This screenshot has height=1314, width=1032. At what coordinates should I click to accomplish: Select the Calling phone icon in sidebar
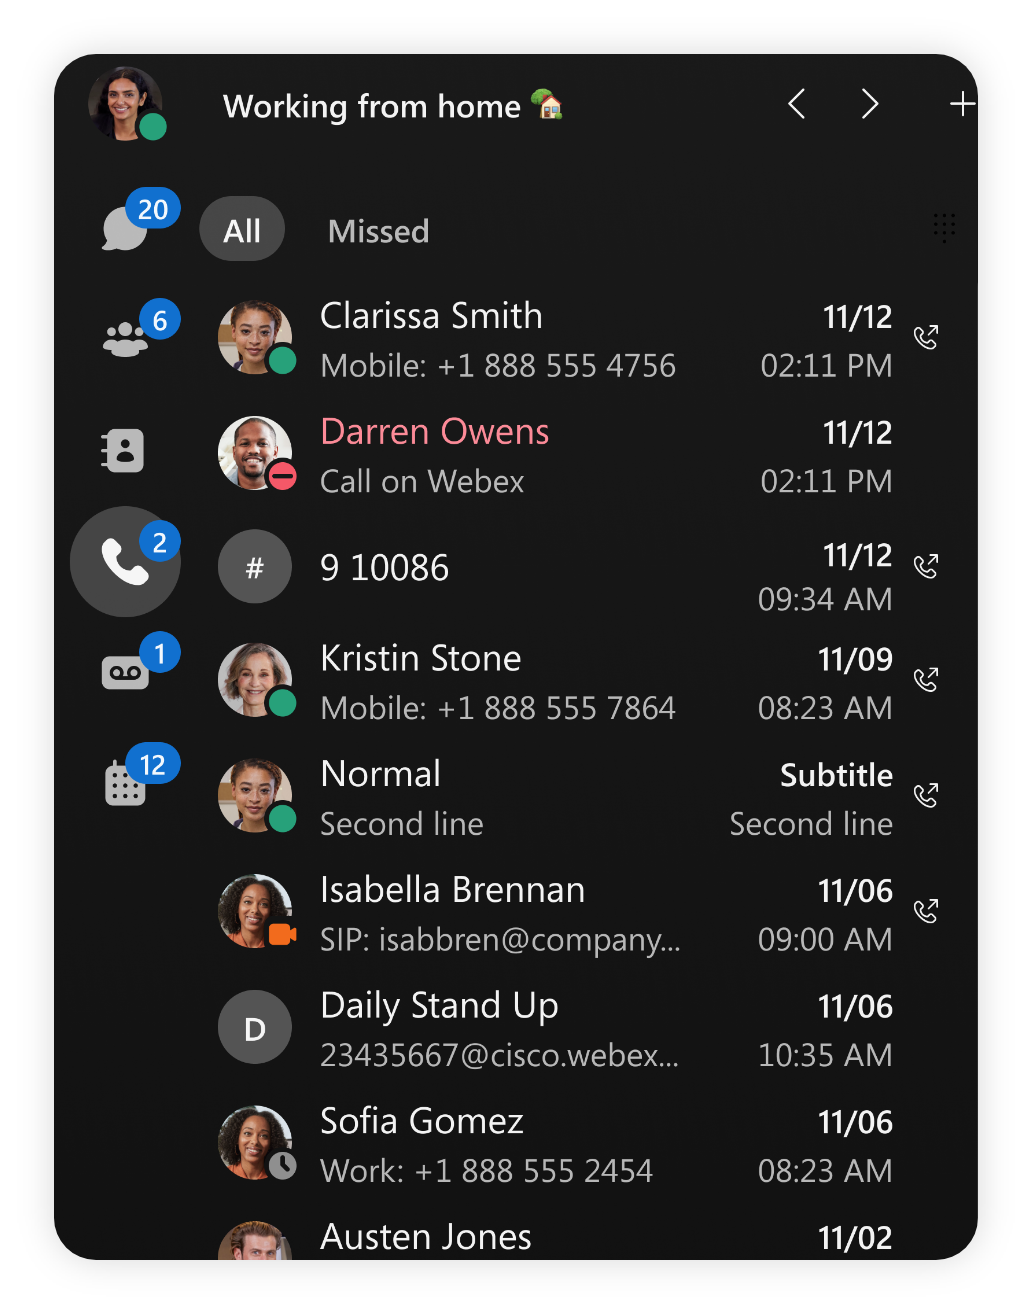pyautogui.click(x=125, y=563)
